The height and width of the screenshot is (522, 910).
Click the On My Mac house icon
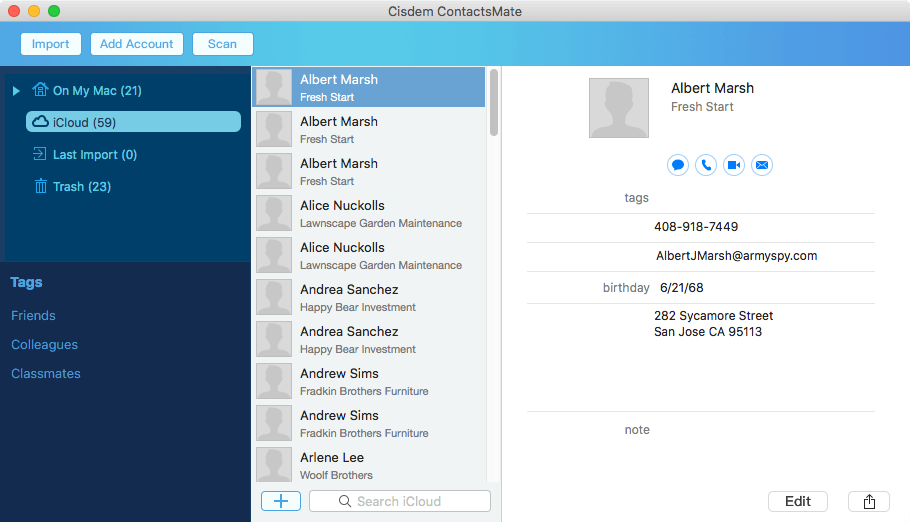(x=40, y=89)
